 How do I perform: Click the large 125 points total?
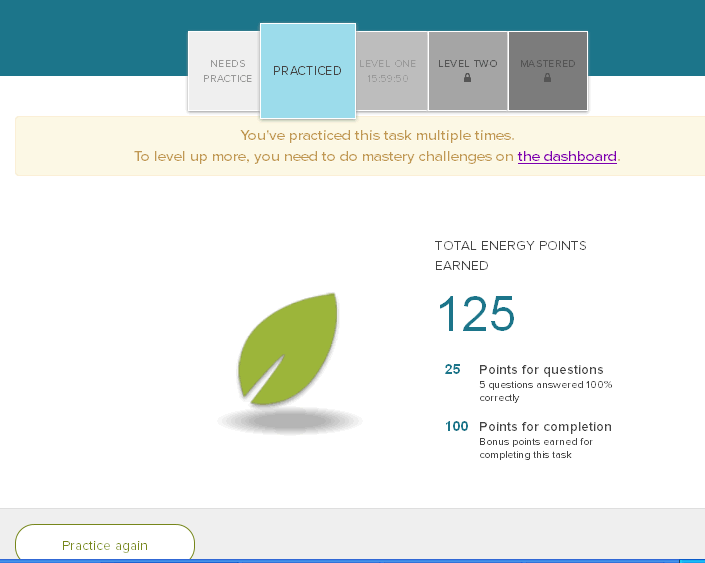coord(476,314)
